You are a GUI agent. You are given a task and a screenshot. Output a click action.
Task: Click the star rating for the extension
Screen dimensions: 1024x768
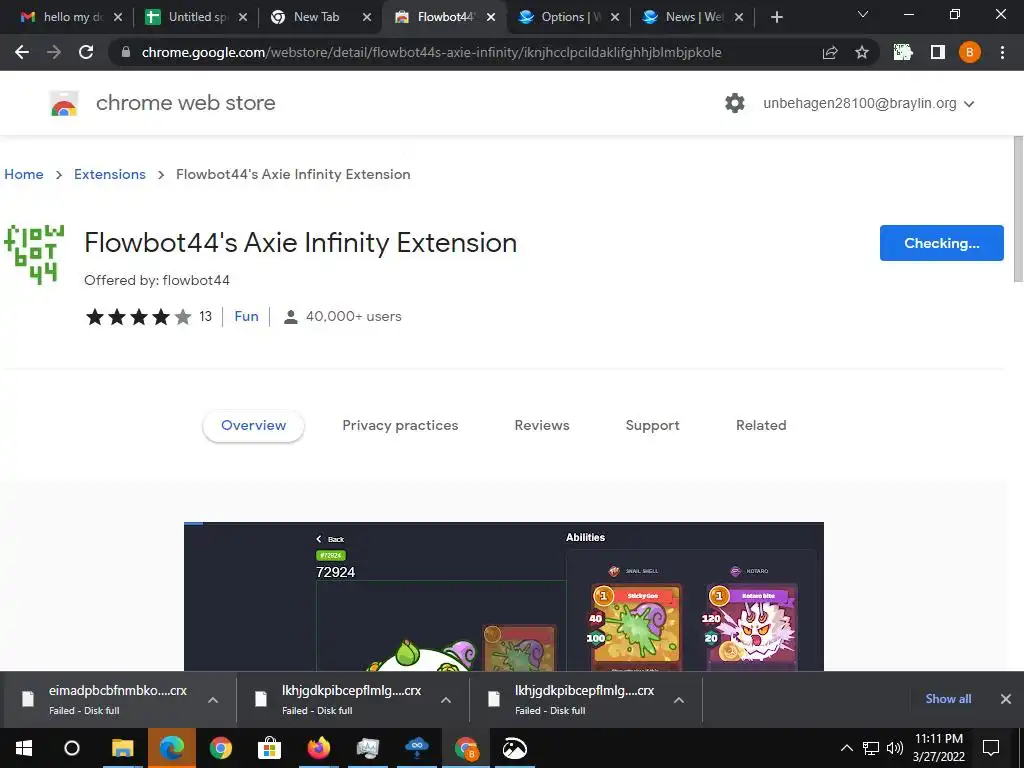[x=138, y=317]
